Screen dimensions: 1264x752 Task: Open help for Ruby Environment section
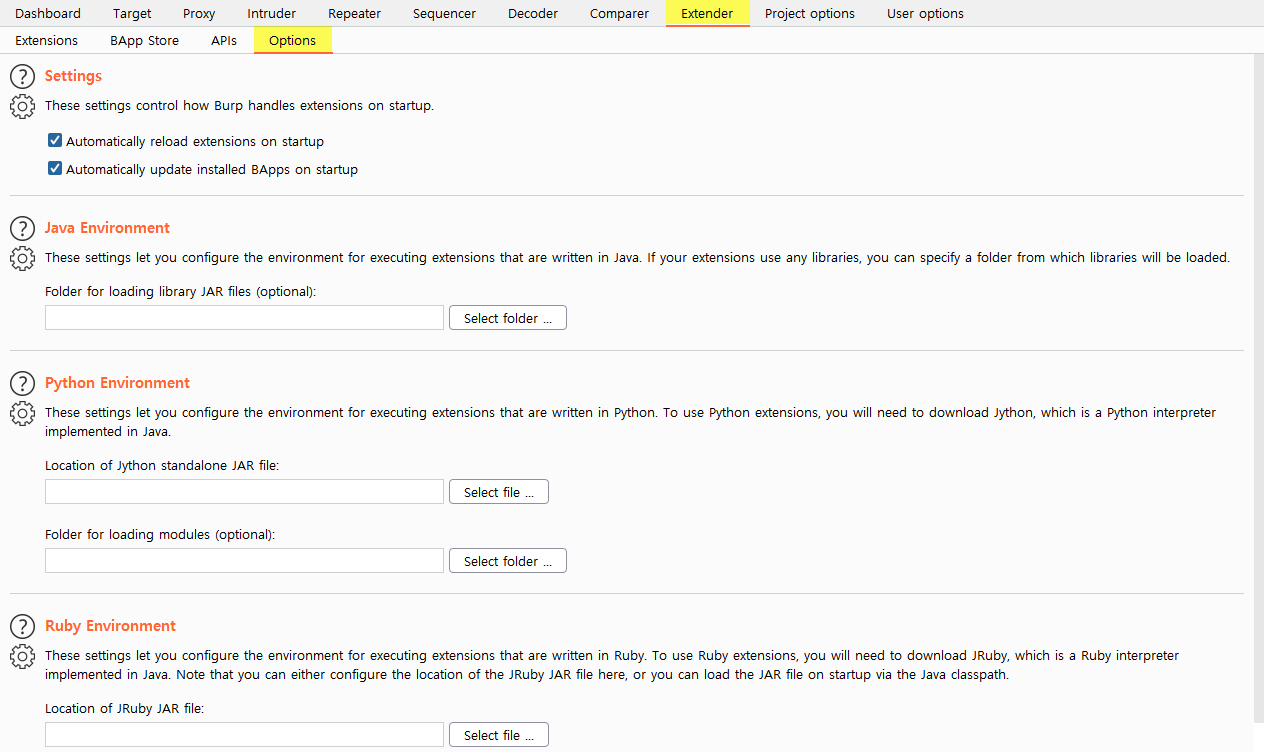[x=22, y=626]
